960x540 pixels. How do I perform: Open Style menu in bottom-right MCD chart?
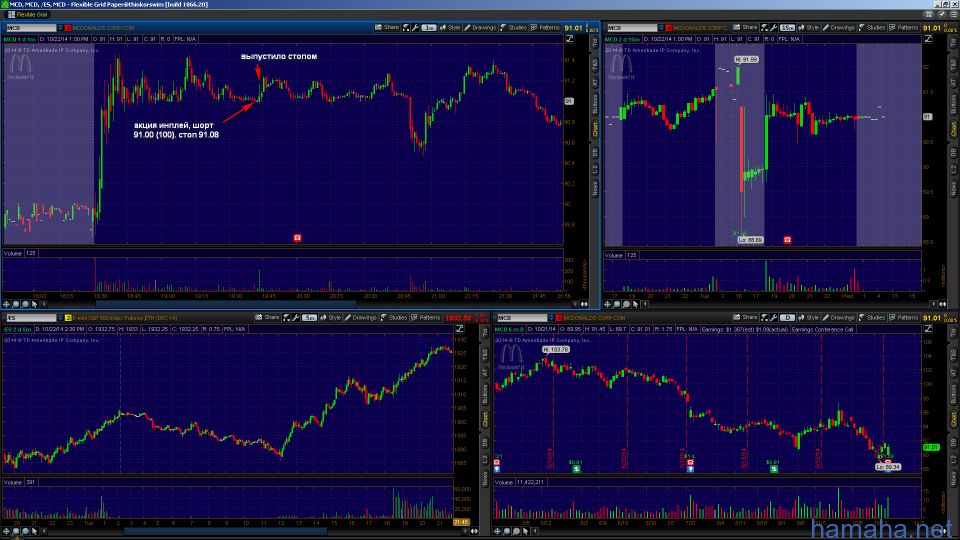(x=809, y=318)
